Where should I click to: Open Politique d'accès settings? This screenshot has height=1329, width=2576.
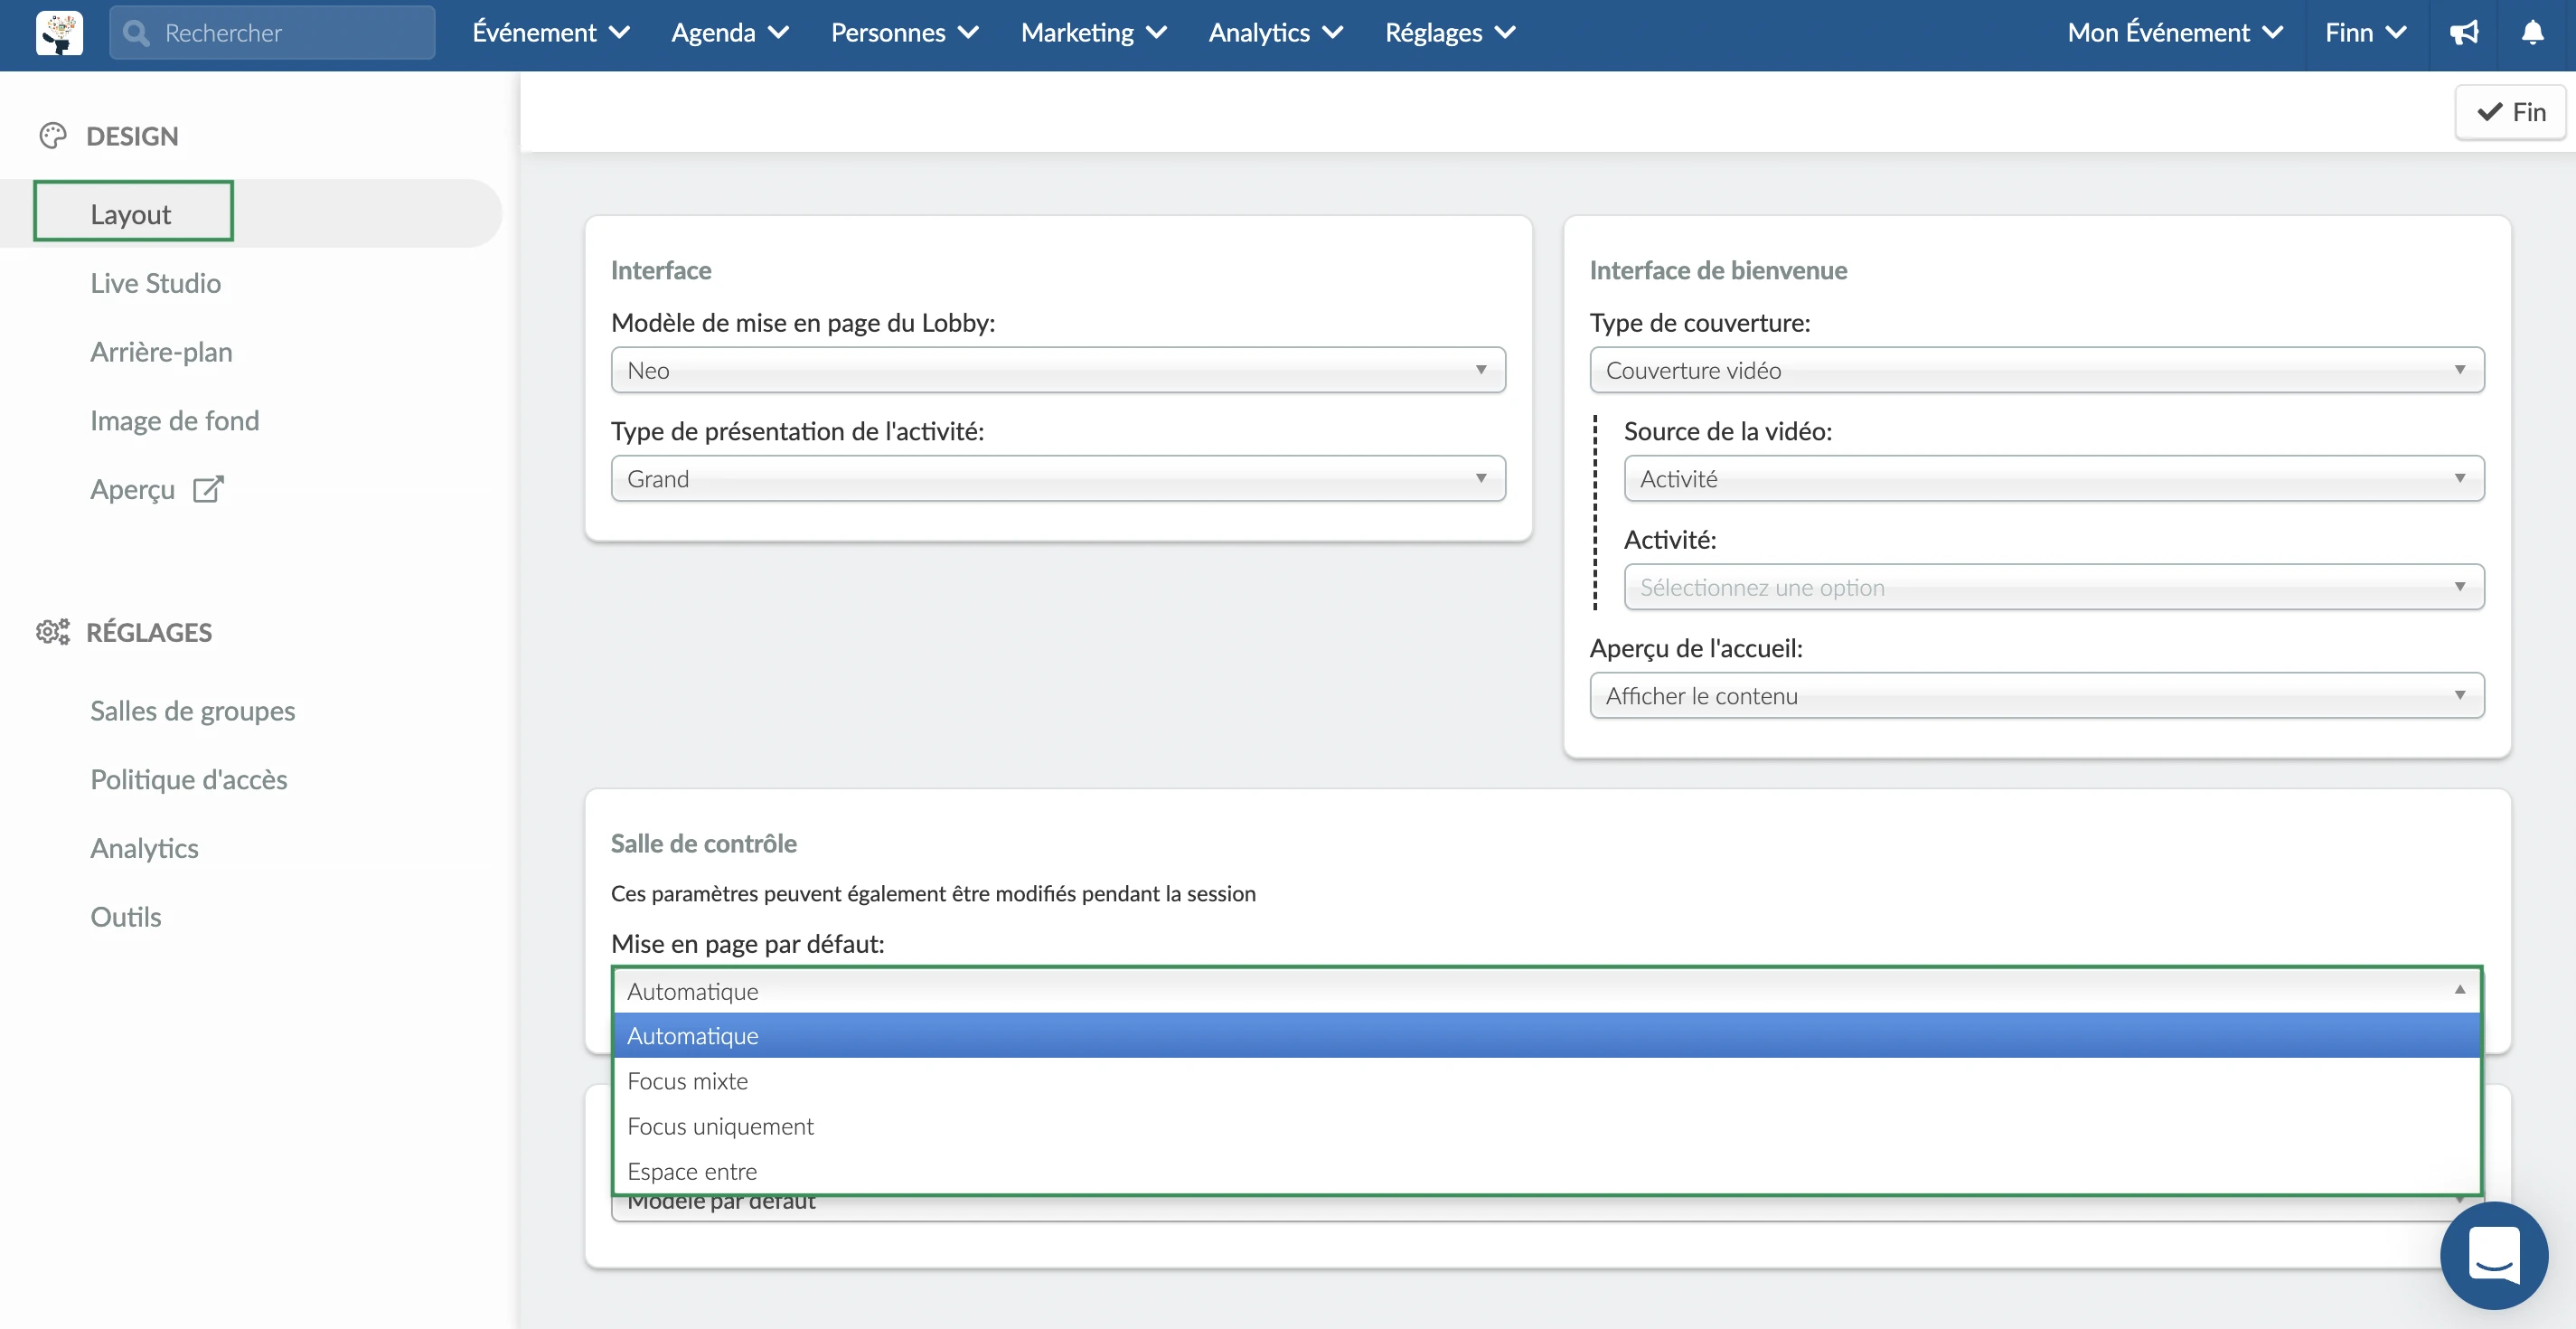pyautogui.click(x=188, y=778)
